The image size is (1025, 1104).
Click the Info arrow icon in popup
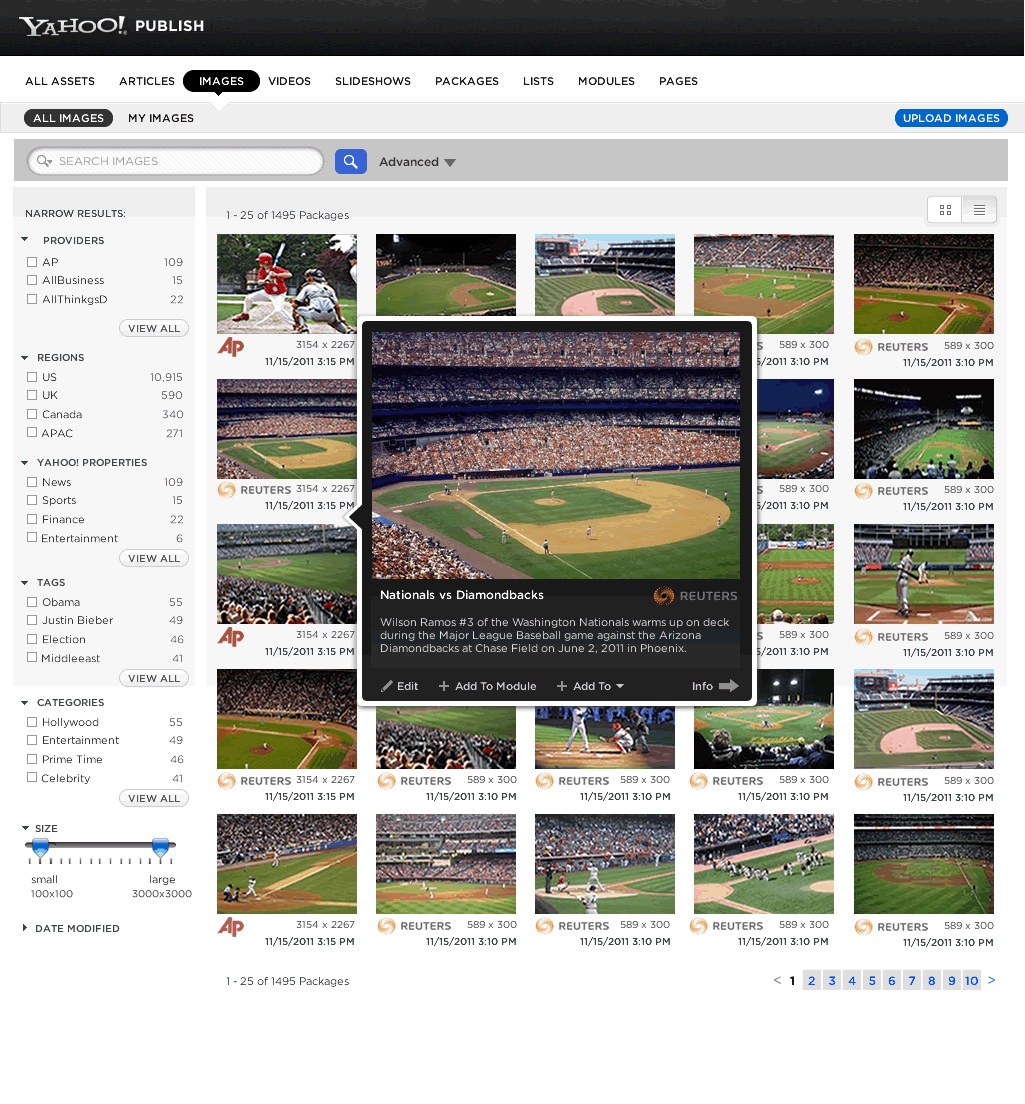point(729,686)
